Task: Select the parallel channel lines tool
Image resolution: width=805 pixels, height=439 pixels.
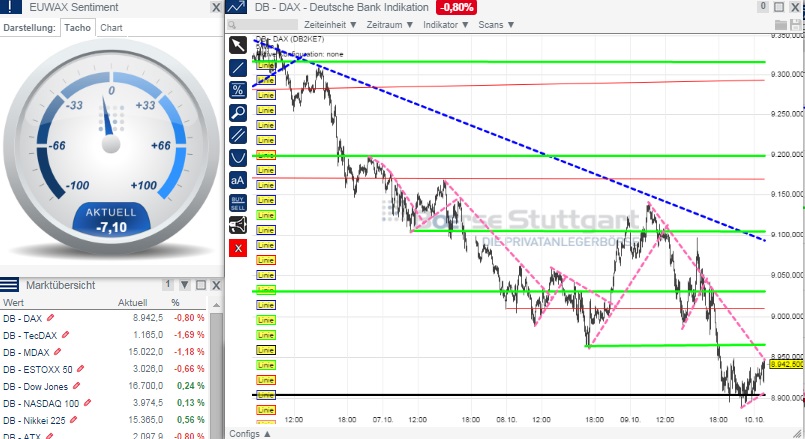Action: [x=238, y=135]
